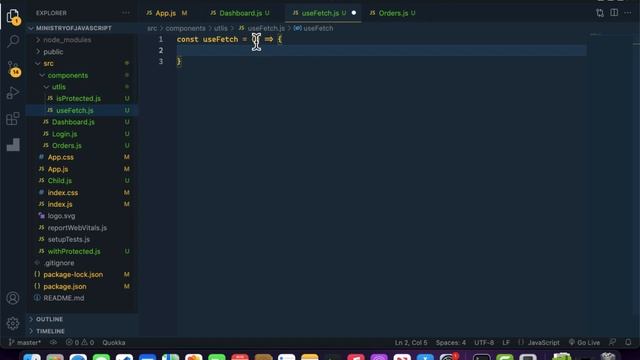This screenshot has width=640, height=360.
Task: Open Login.js file
Action: coord(64,134)
